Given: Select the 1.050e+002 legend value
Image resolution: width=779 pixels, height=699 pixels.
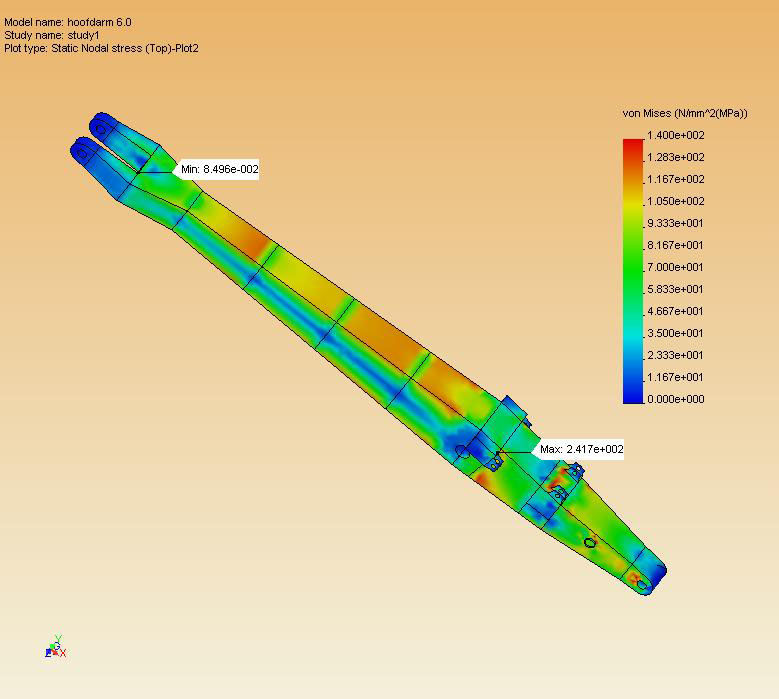Looking at the screenshot, I should (x=676, y=201).
